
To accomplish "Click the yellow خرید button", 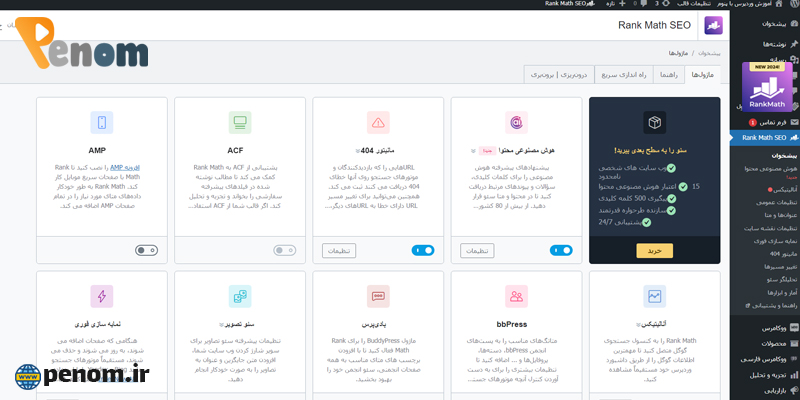I will coord(654,250).
